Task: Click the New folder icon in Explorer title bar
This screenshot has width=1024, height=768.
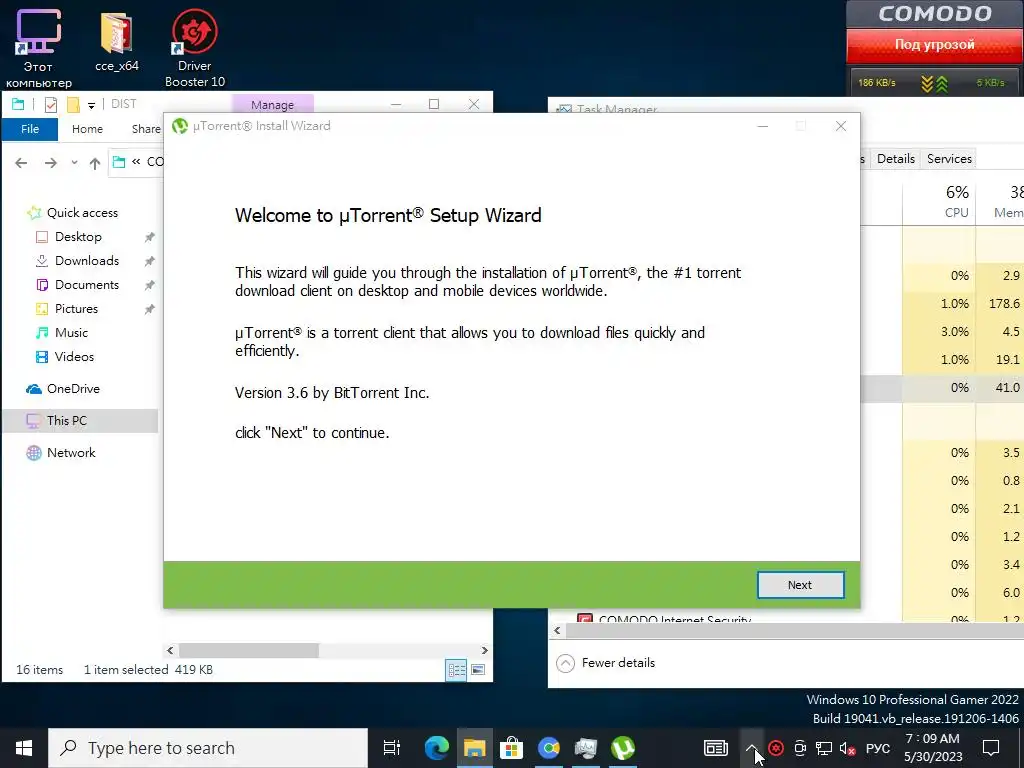Action: point(73,104)
